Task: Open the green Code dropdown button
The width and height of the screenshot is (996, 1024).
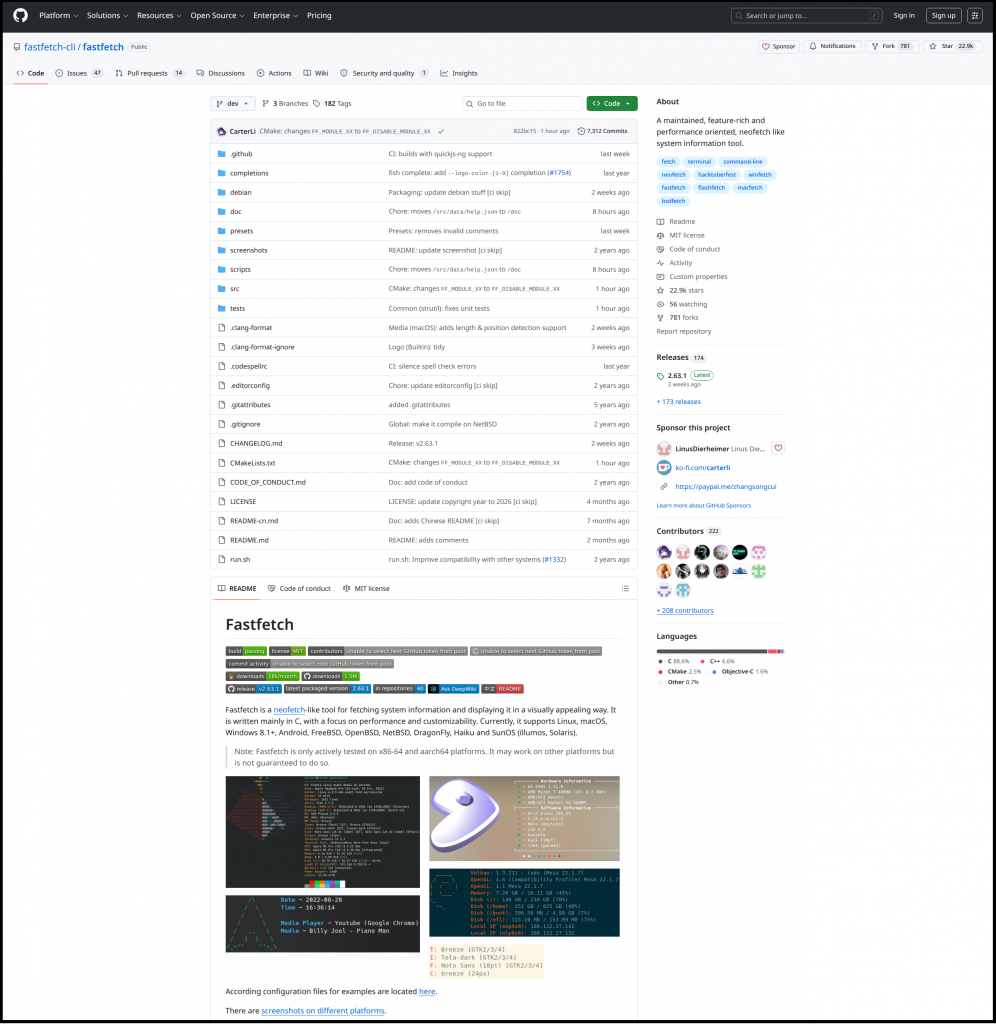Action: coord(611,103)
